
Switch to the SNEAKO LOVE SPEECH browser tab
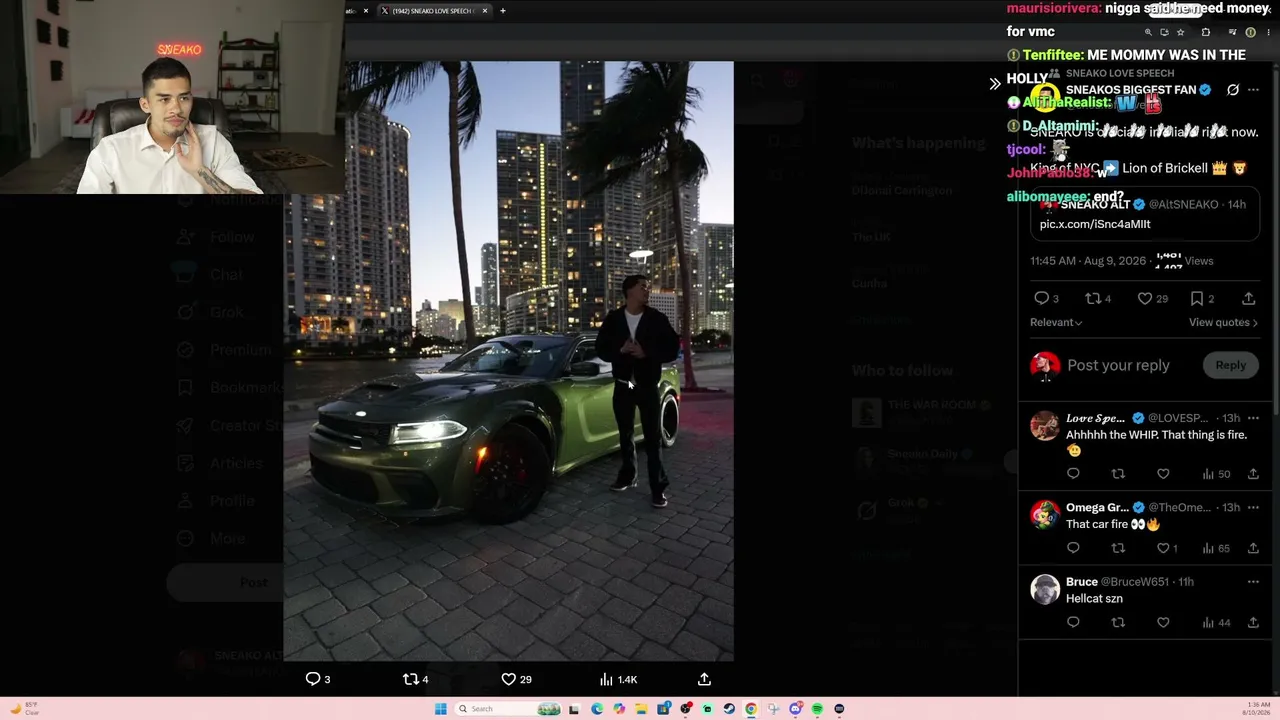click(x=432, y=11)
